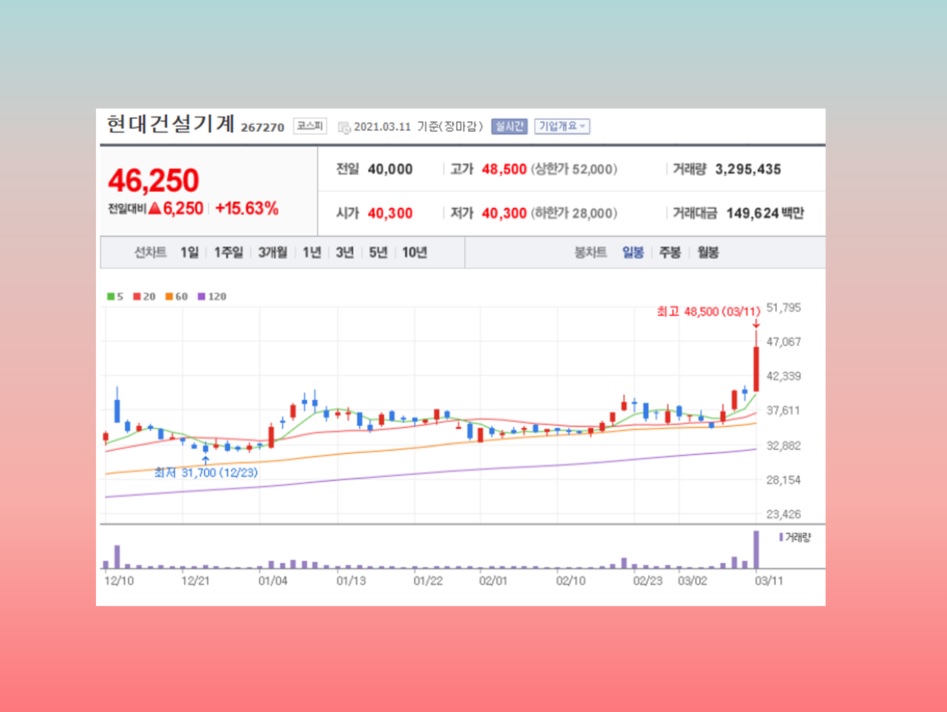
Task: Click the 하한가 28,000 text
Action: [x=574, y=213]
